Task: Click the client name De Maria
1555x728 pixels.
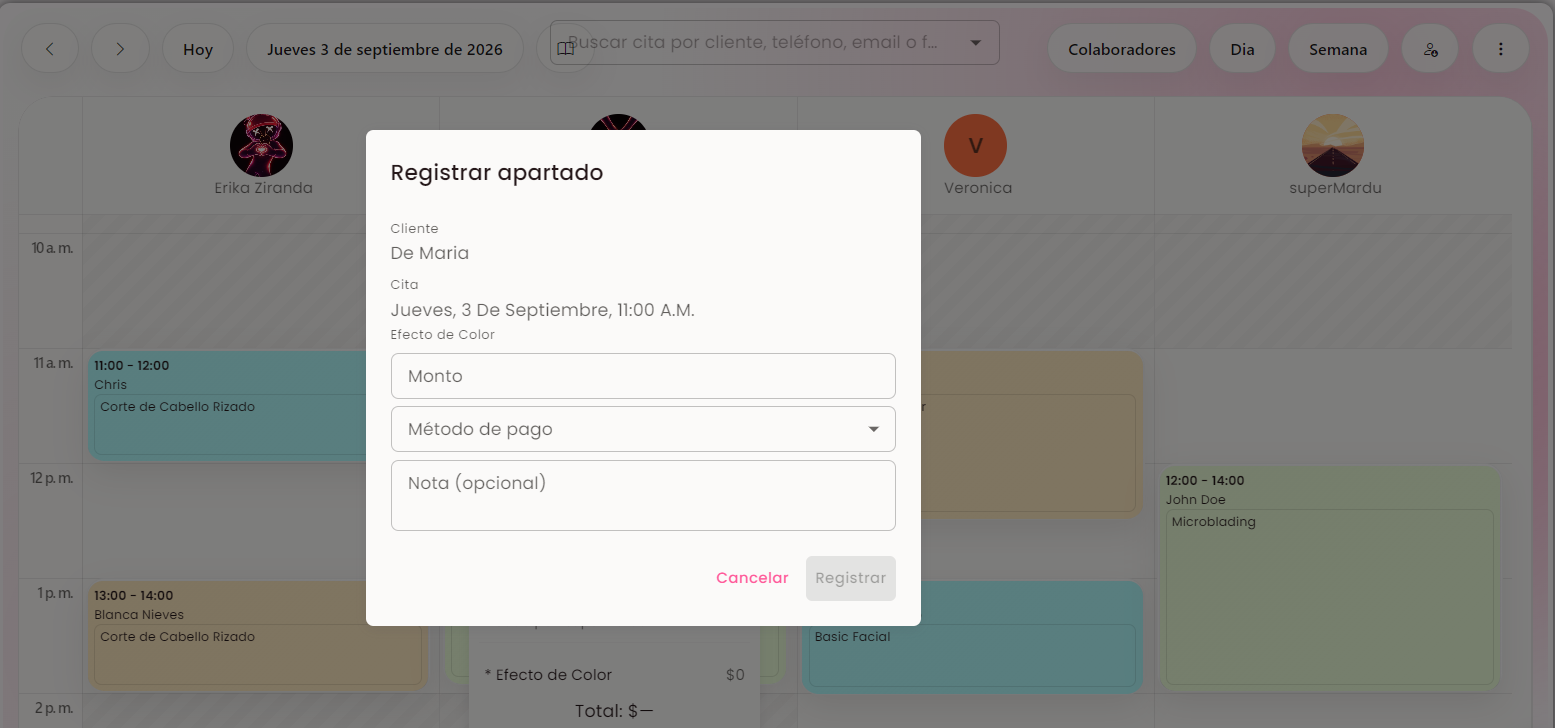Action: click(x=430, y=253)
